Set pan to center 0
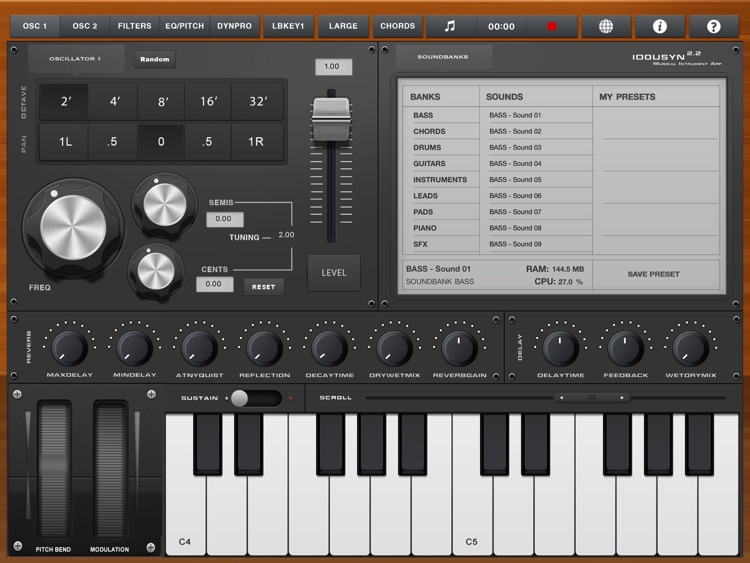Image resolution: width=750 pixels, height=563 pixels. [161, 142]
